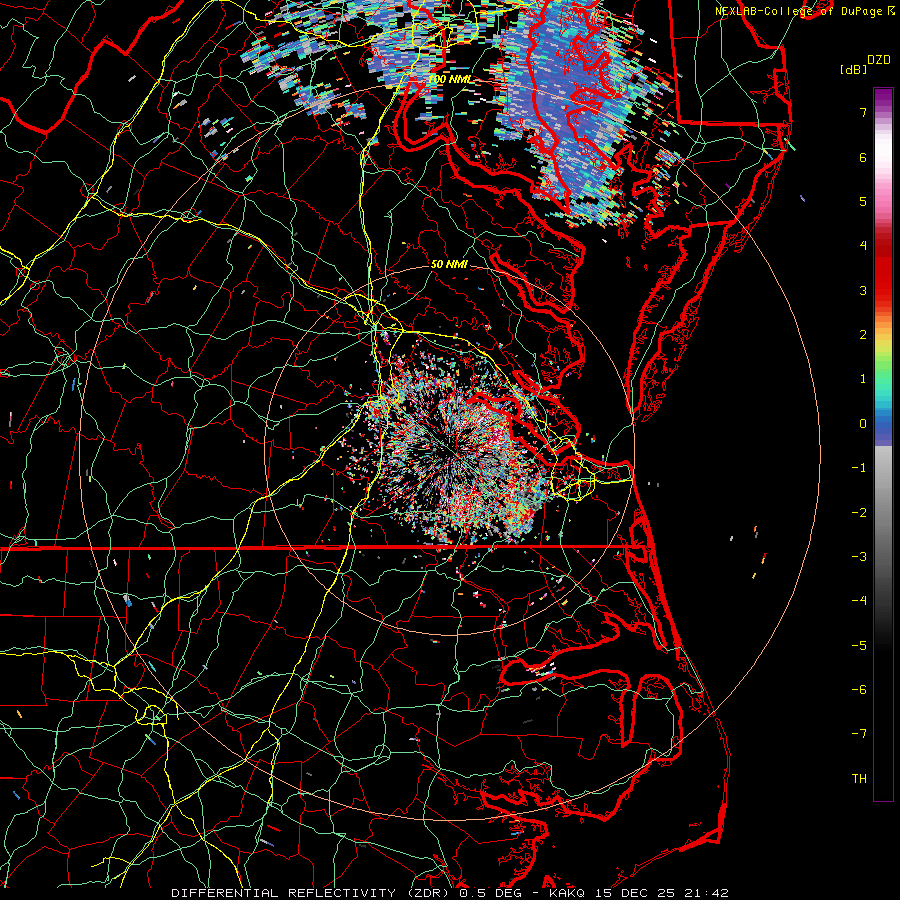
Task: Pick the red segment of the color scale
Action: click(883, 270)
